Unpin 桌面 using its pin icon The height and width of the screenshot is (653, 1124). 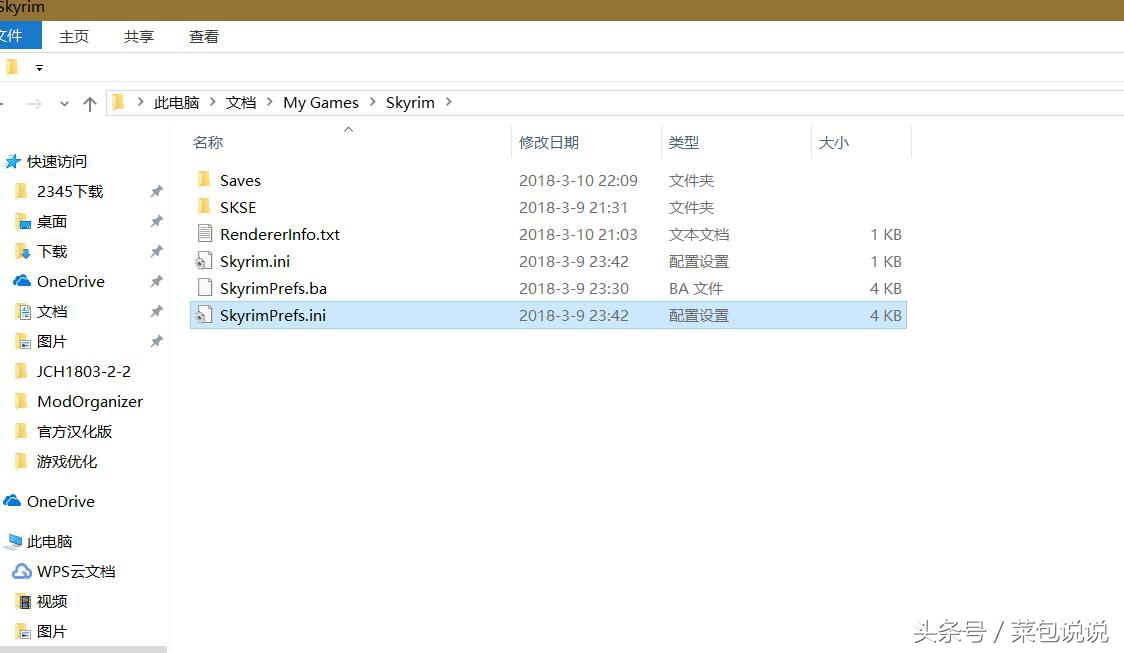(x=156, y=221)
